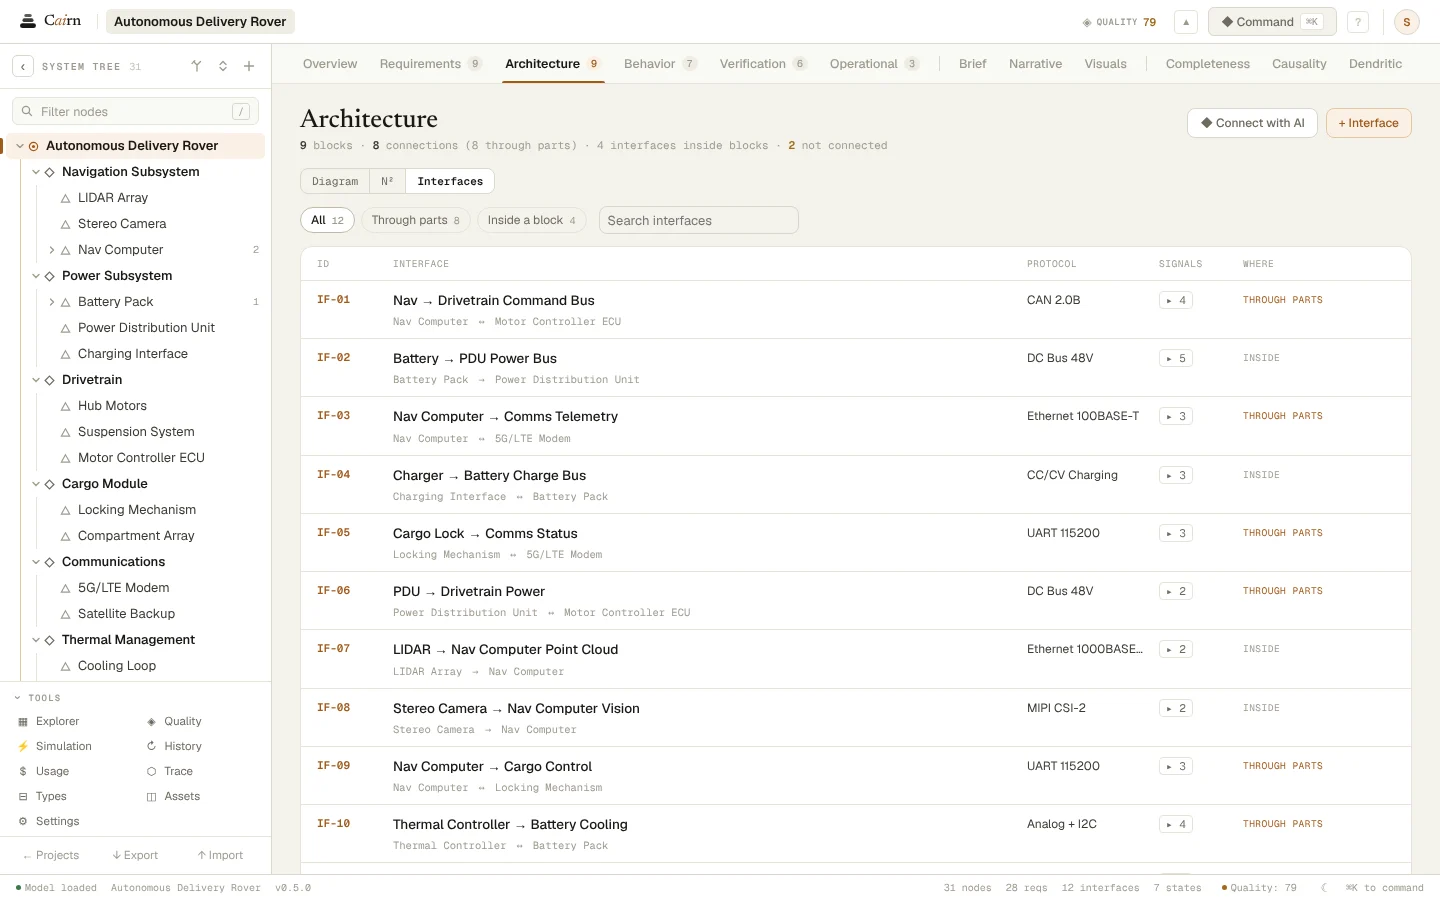1440x900 pixels.
Task: Open the Simulation tool
Action: pos(54,746)
